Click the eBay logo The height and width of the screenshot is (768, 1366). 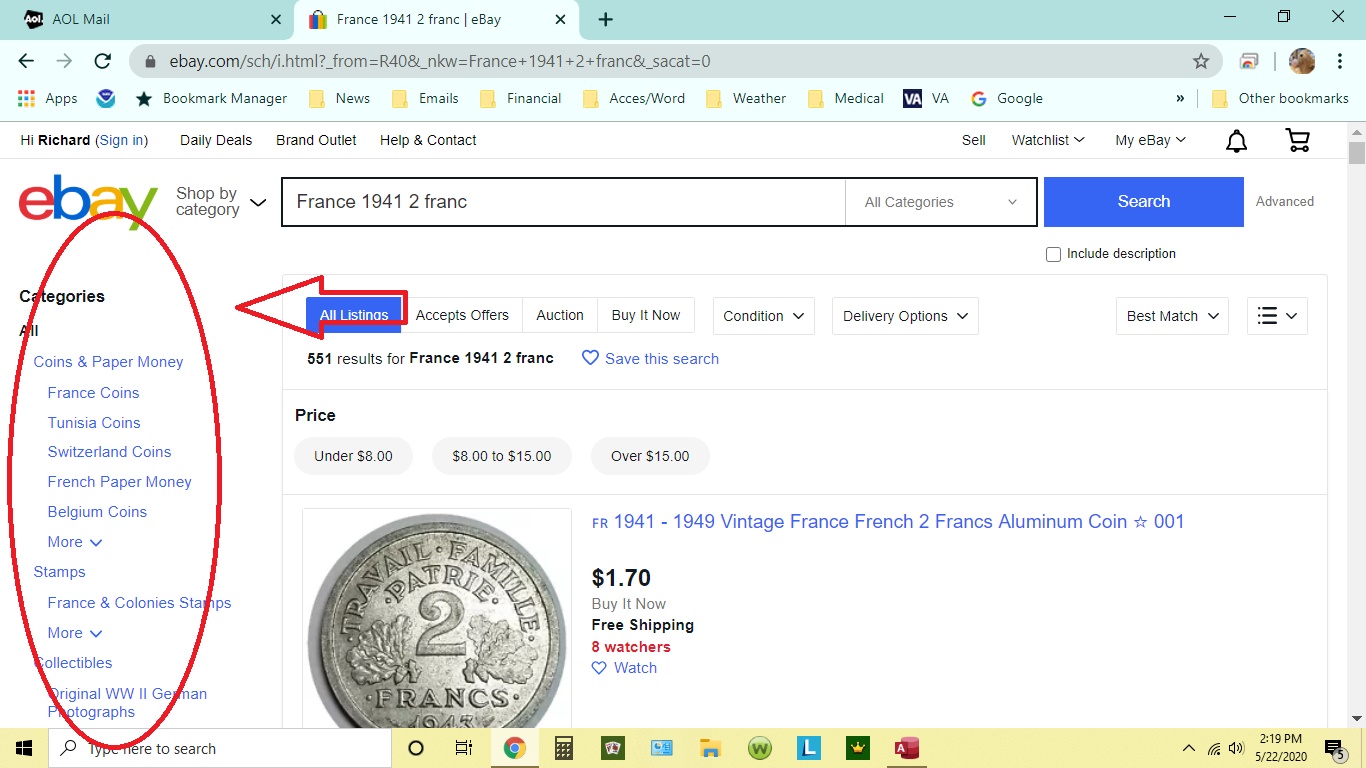click(86, 202)
